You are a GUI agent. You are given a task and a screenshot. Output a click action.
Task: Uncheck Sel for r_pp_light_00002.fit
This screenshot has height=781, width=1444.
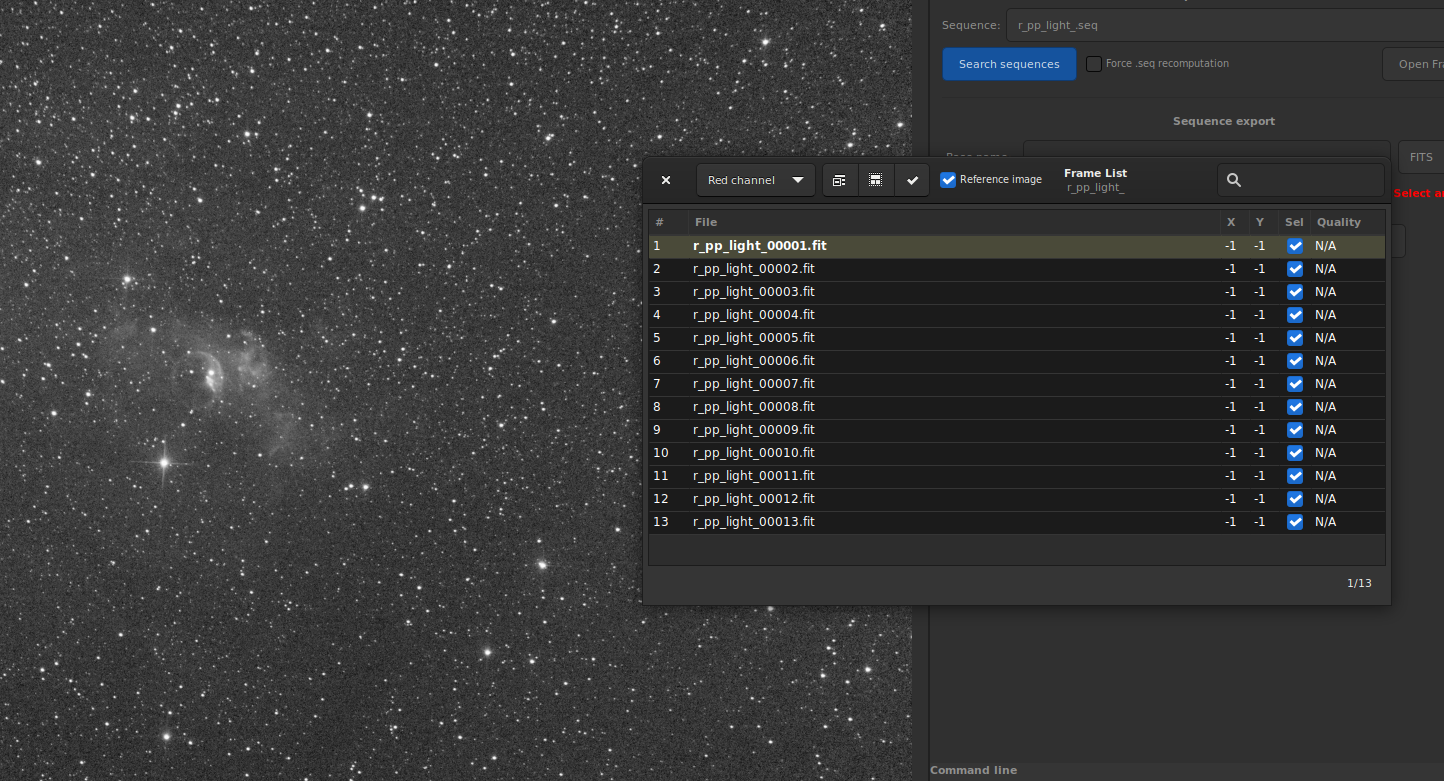(x=1295, y=269)
